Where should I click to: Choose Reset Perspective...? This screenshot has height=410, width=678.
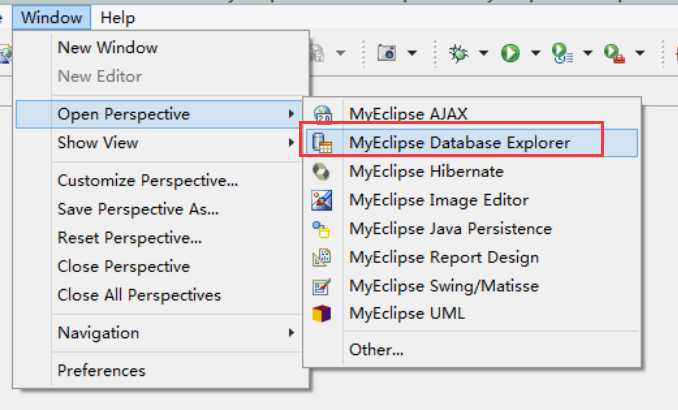130,237
